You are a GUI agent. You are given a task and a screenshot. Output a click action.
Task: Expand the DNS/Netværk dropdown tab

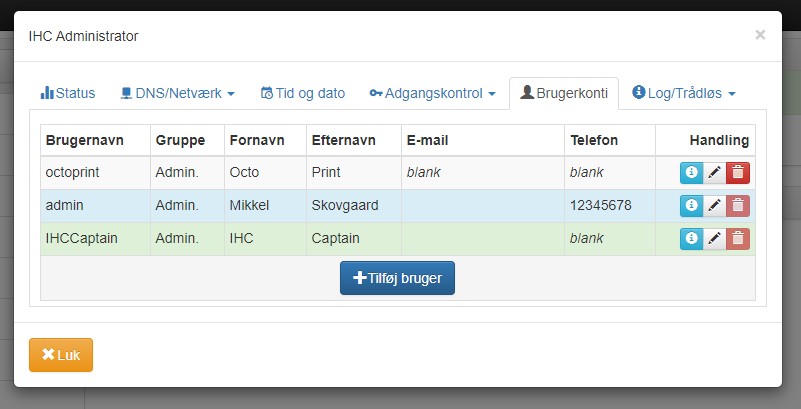click(177, 93)
